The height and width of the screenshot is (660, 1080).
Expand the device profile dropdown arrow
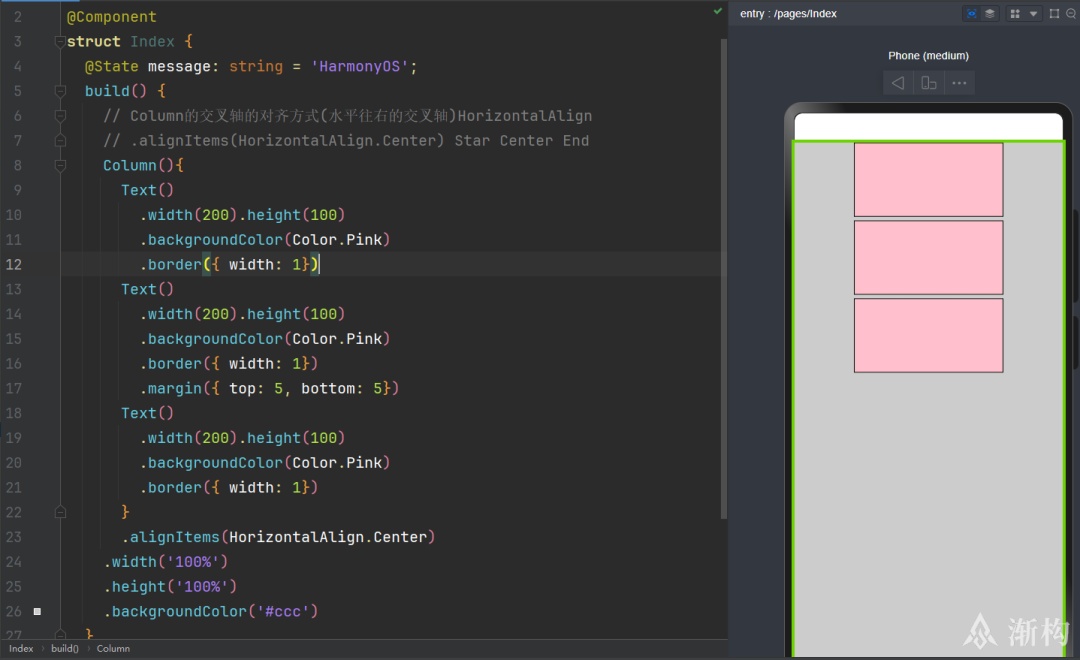coord(1033,14)
